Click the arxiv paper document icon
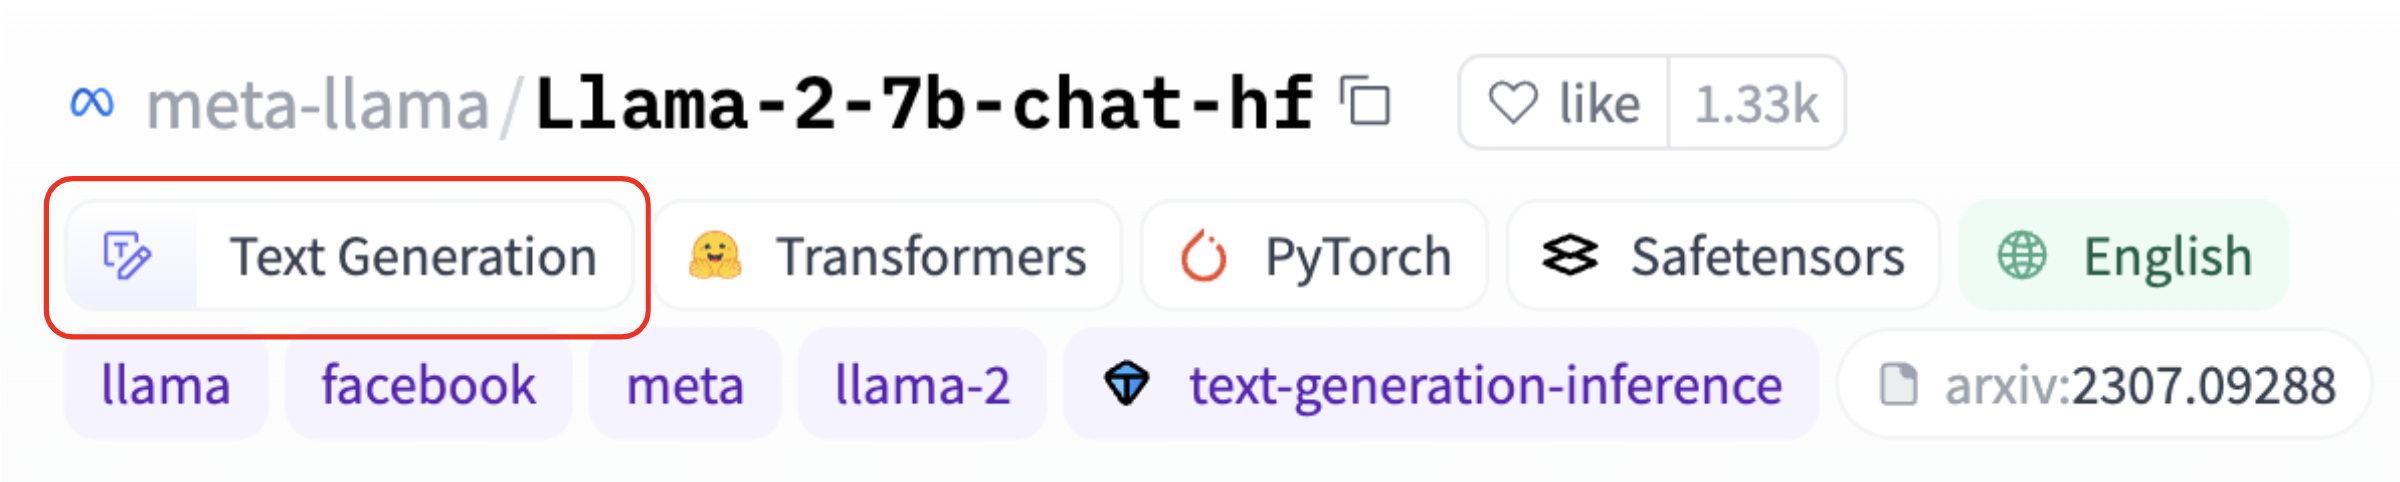The image size is (2400, 482). click(1898, 385)
